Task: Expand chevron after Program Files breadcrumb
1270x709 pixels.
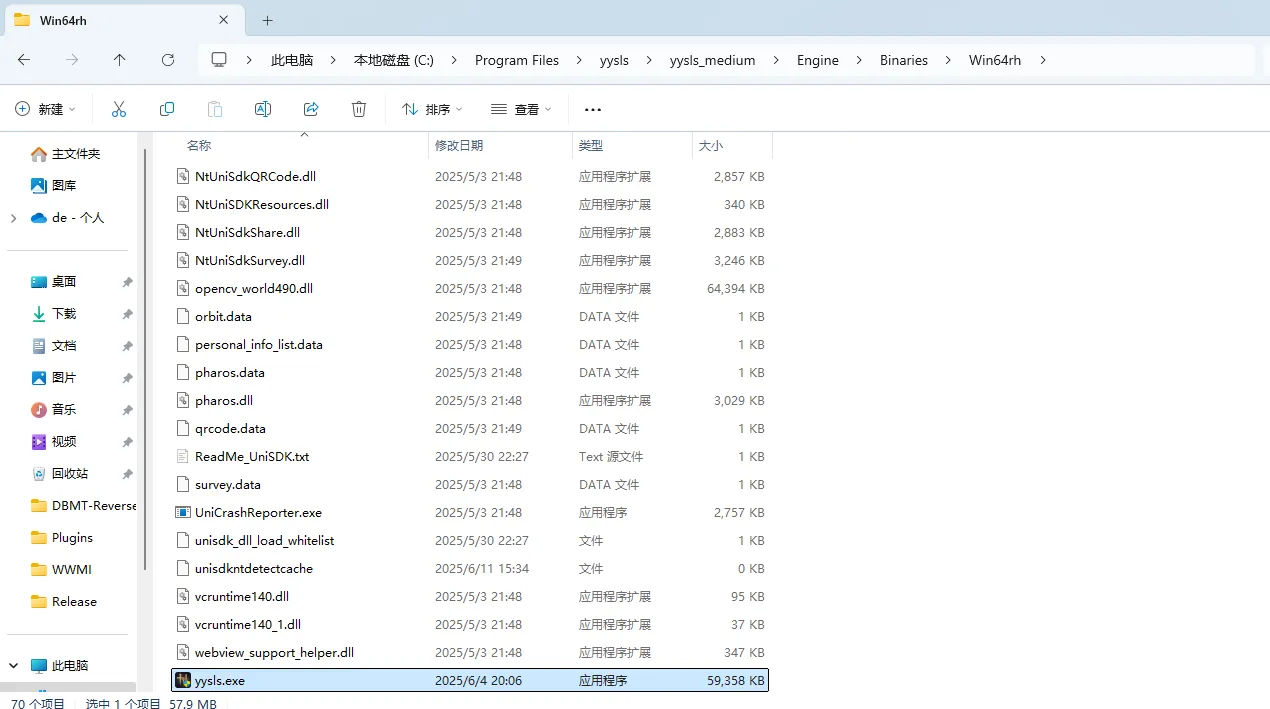Action: click(x=580, y=60)
